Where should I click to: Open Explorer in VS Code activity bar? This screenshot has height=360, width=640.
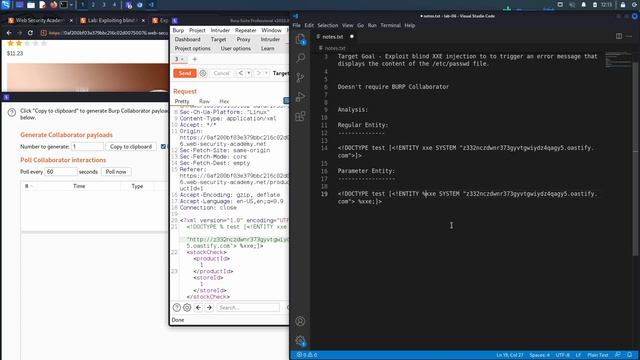(x=300, y=39)
